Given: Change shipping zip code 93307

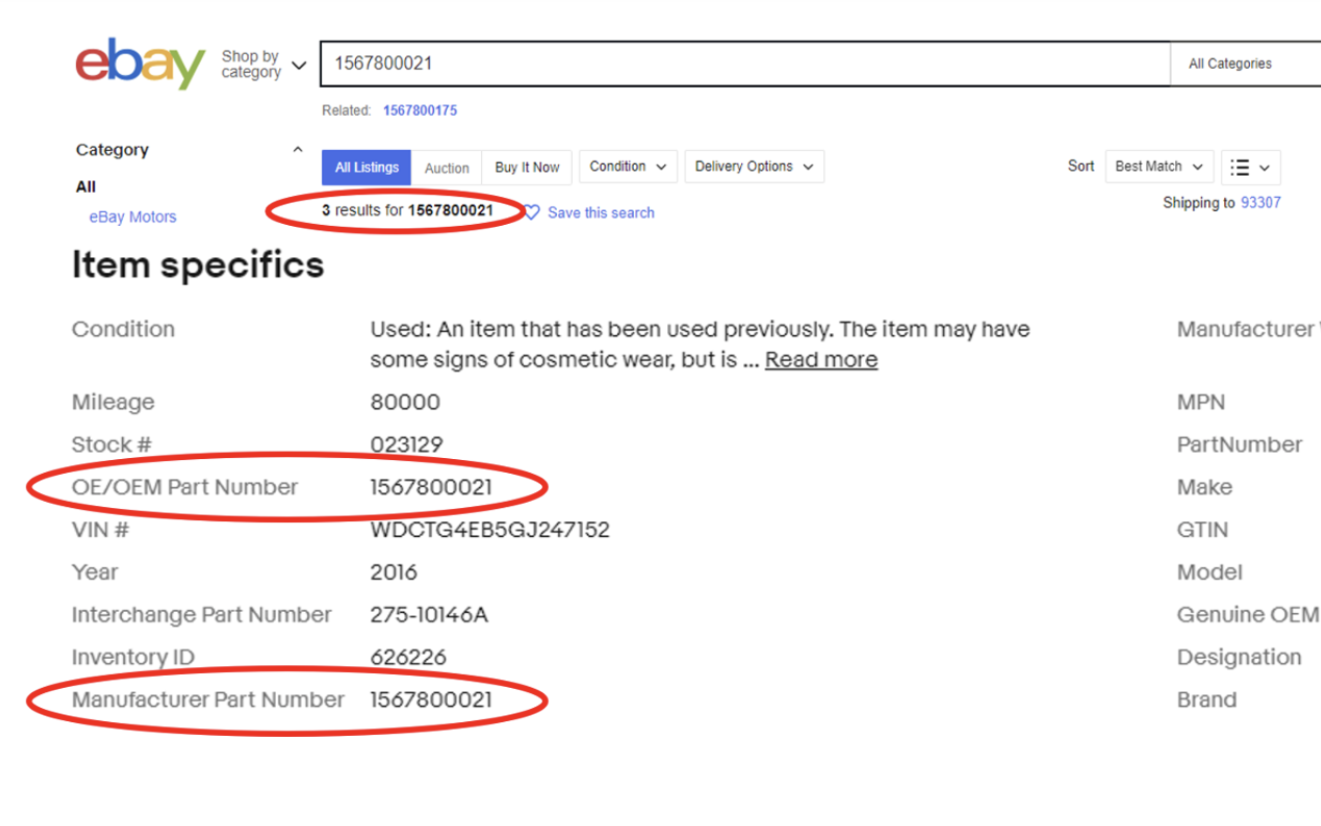Looking at the screenshot, I should [x=1261, y=203].
